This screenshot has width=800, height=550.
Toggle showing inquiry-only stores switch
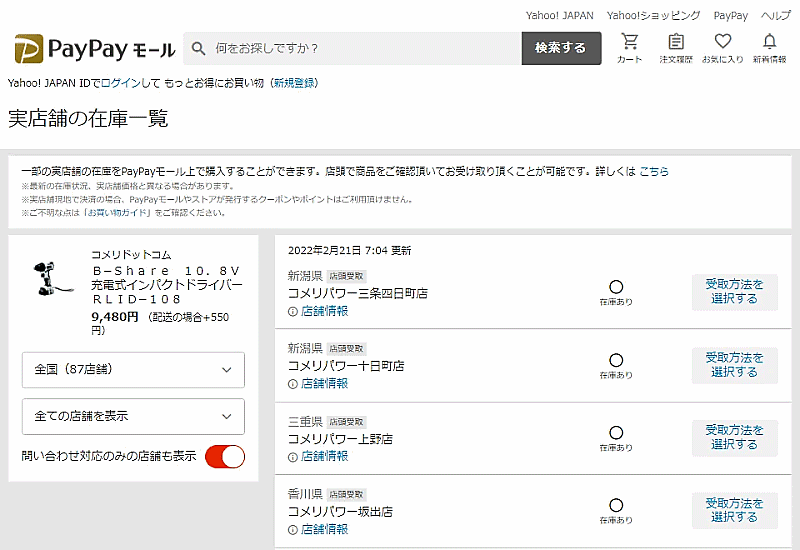[x=225, y=457]
